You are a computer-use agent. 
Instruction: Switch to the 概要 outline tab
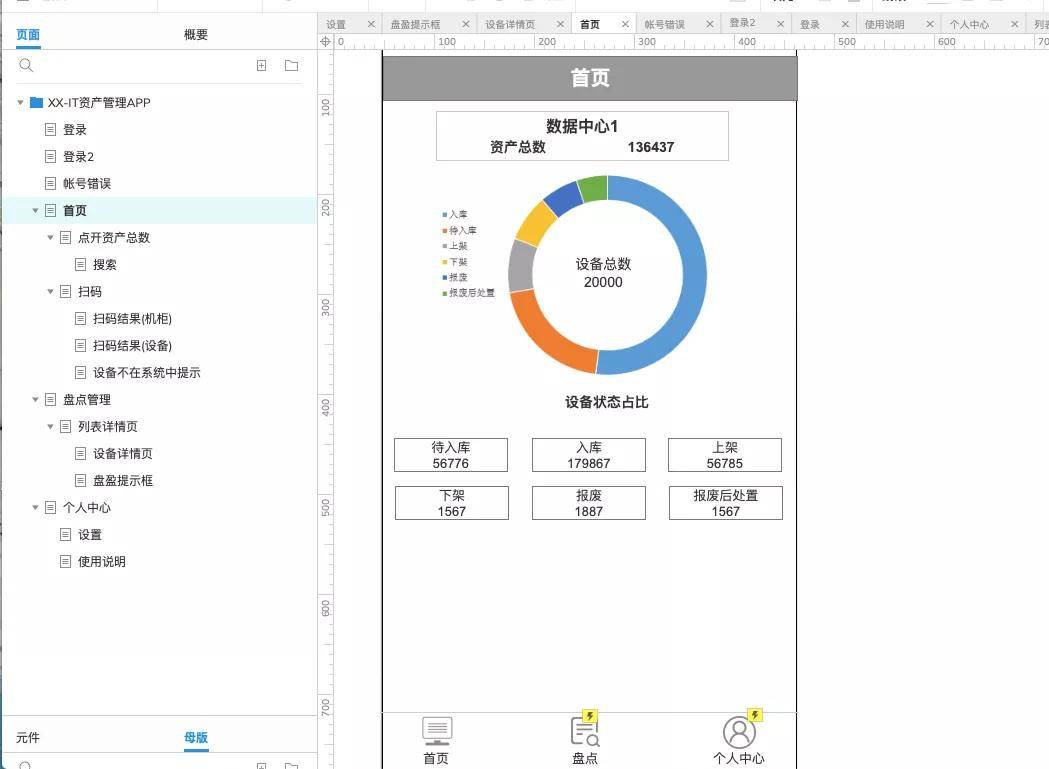tap(196, 35)
